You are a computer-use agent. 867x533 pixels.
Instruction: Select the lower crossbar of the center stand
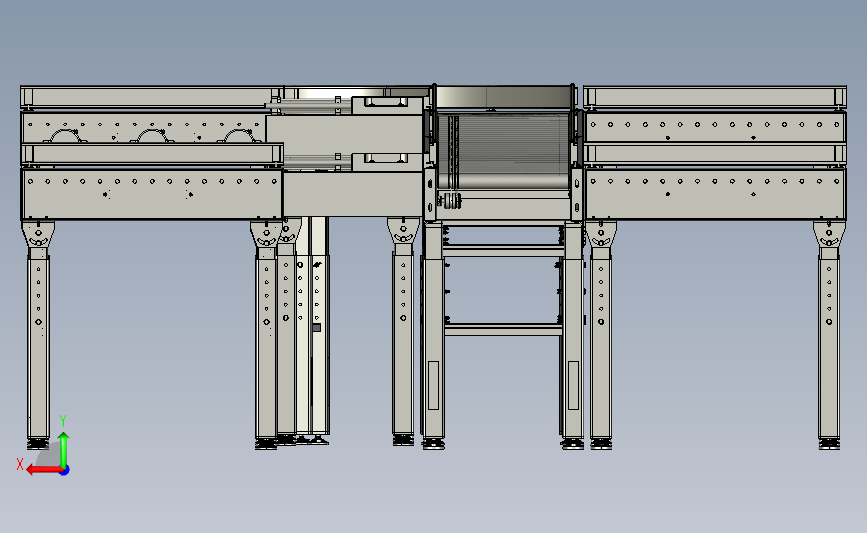click(503, 330)
